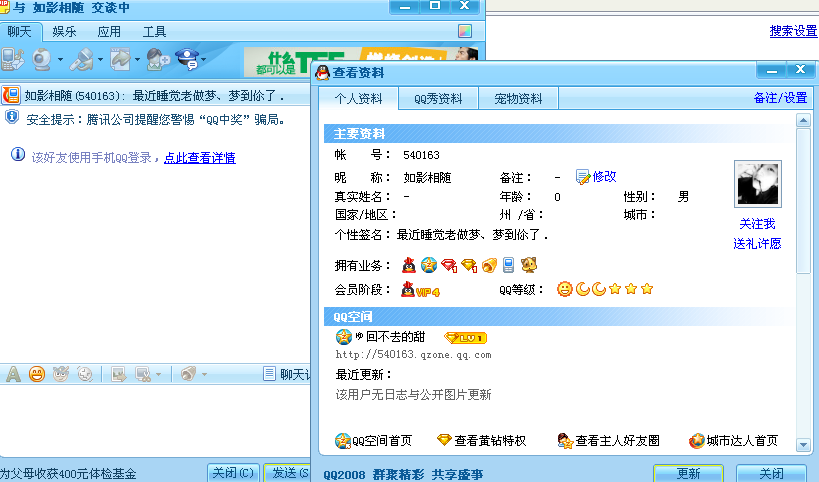Click the 关闭 button in profile window

tap(771, 473)
